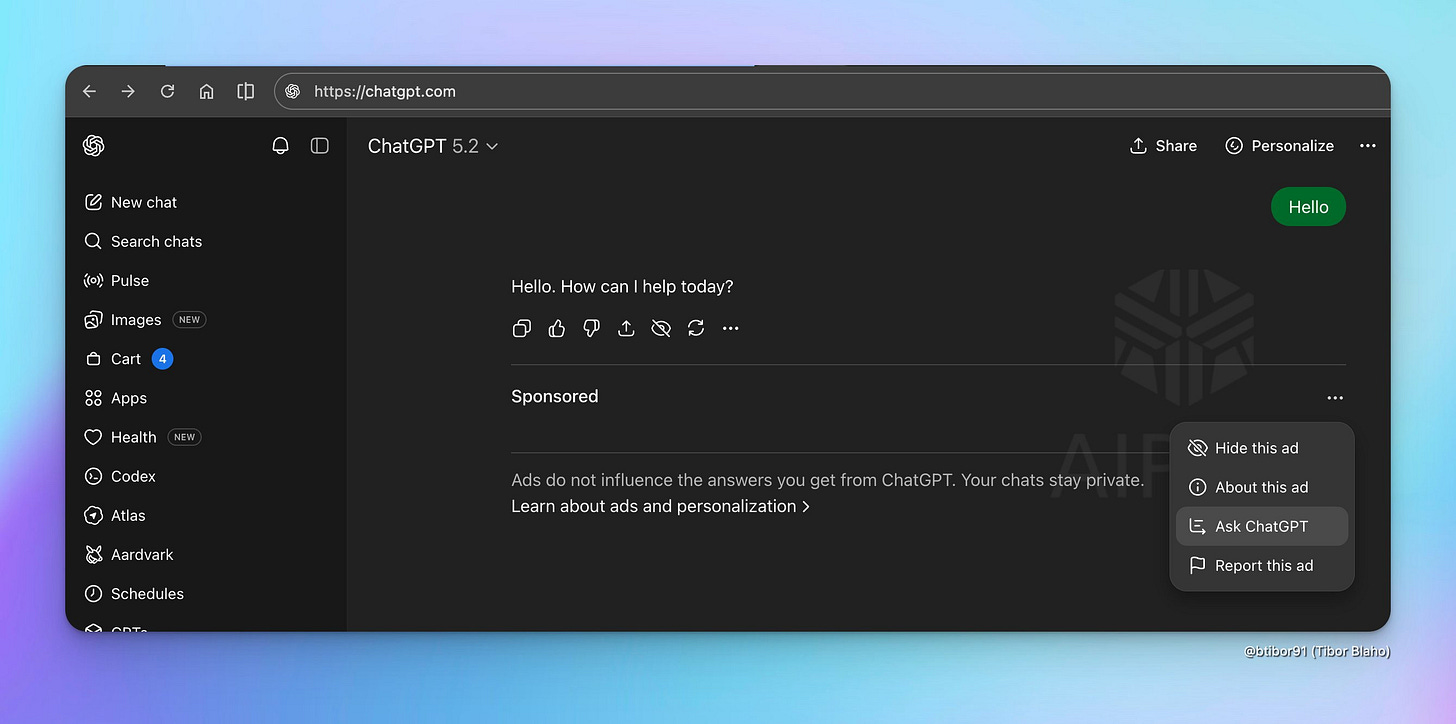1456x724 pixels.
Task: Copy the response with the copy icon
Action: click(x=522, y=328)
